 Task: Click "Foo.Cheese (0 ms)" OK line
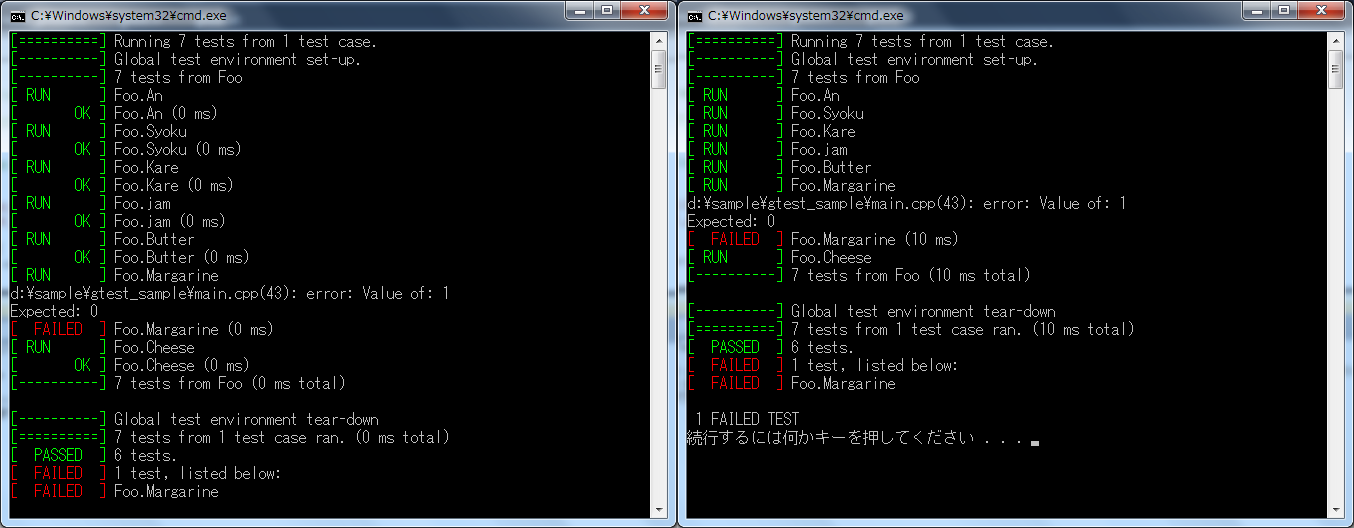click(x=130, y=365)
